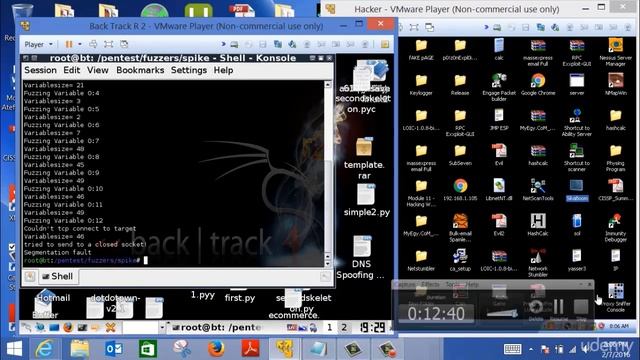The height and width of the screenshot is (360, 640).
Task: Open Outlook from the Windows taskbar
Action: click(114, 349)
